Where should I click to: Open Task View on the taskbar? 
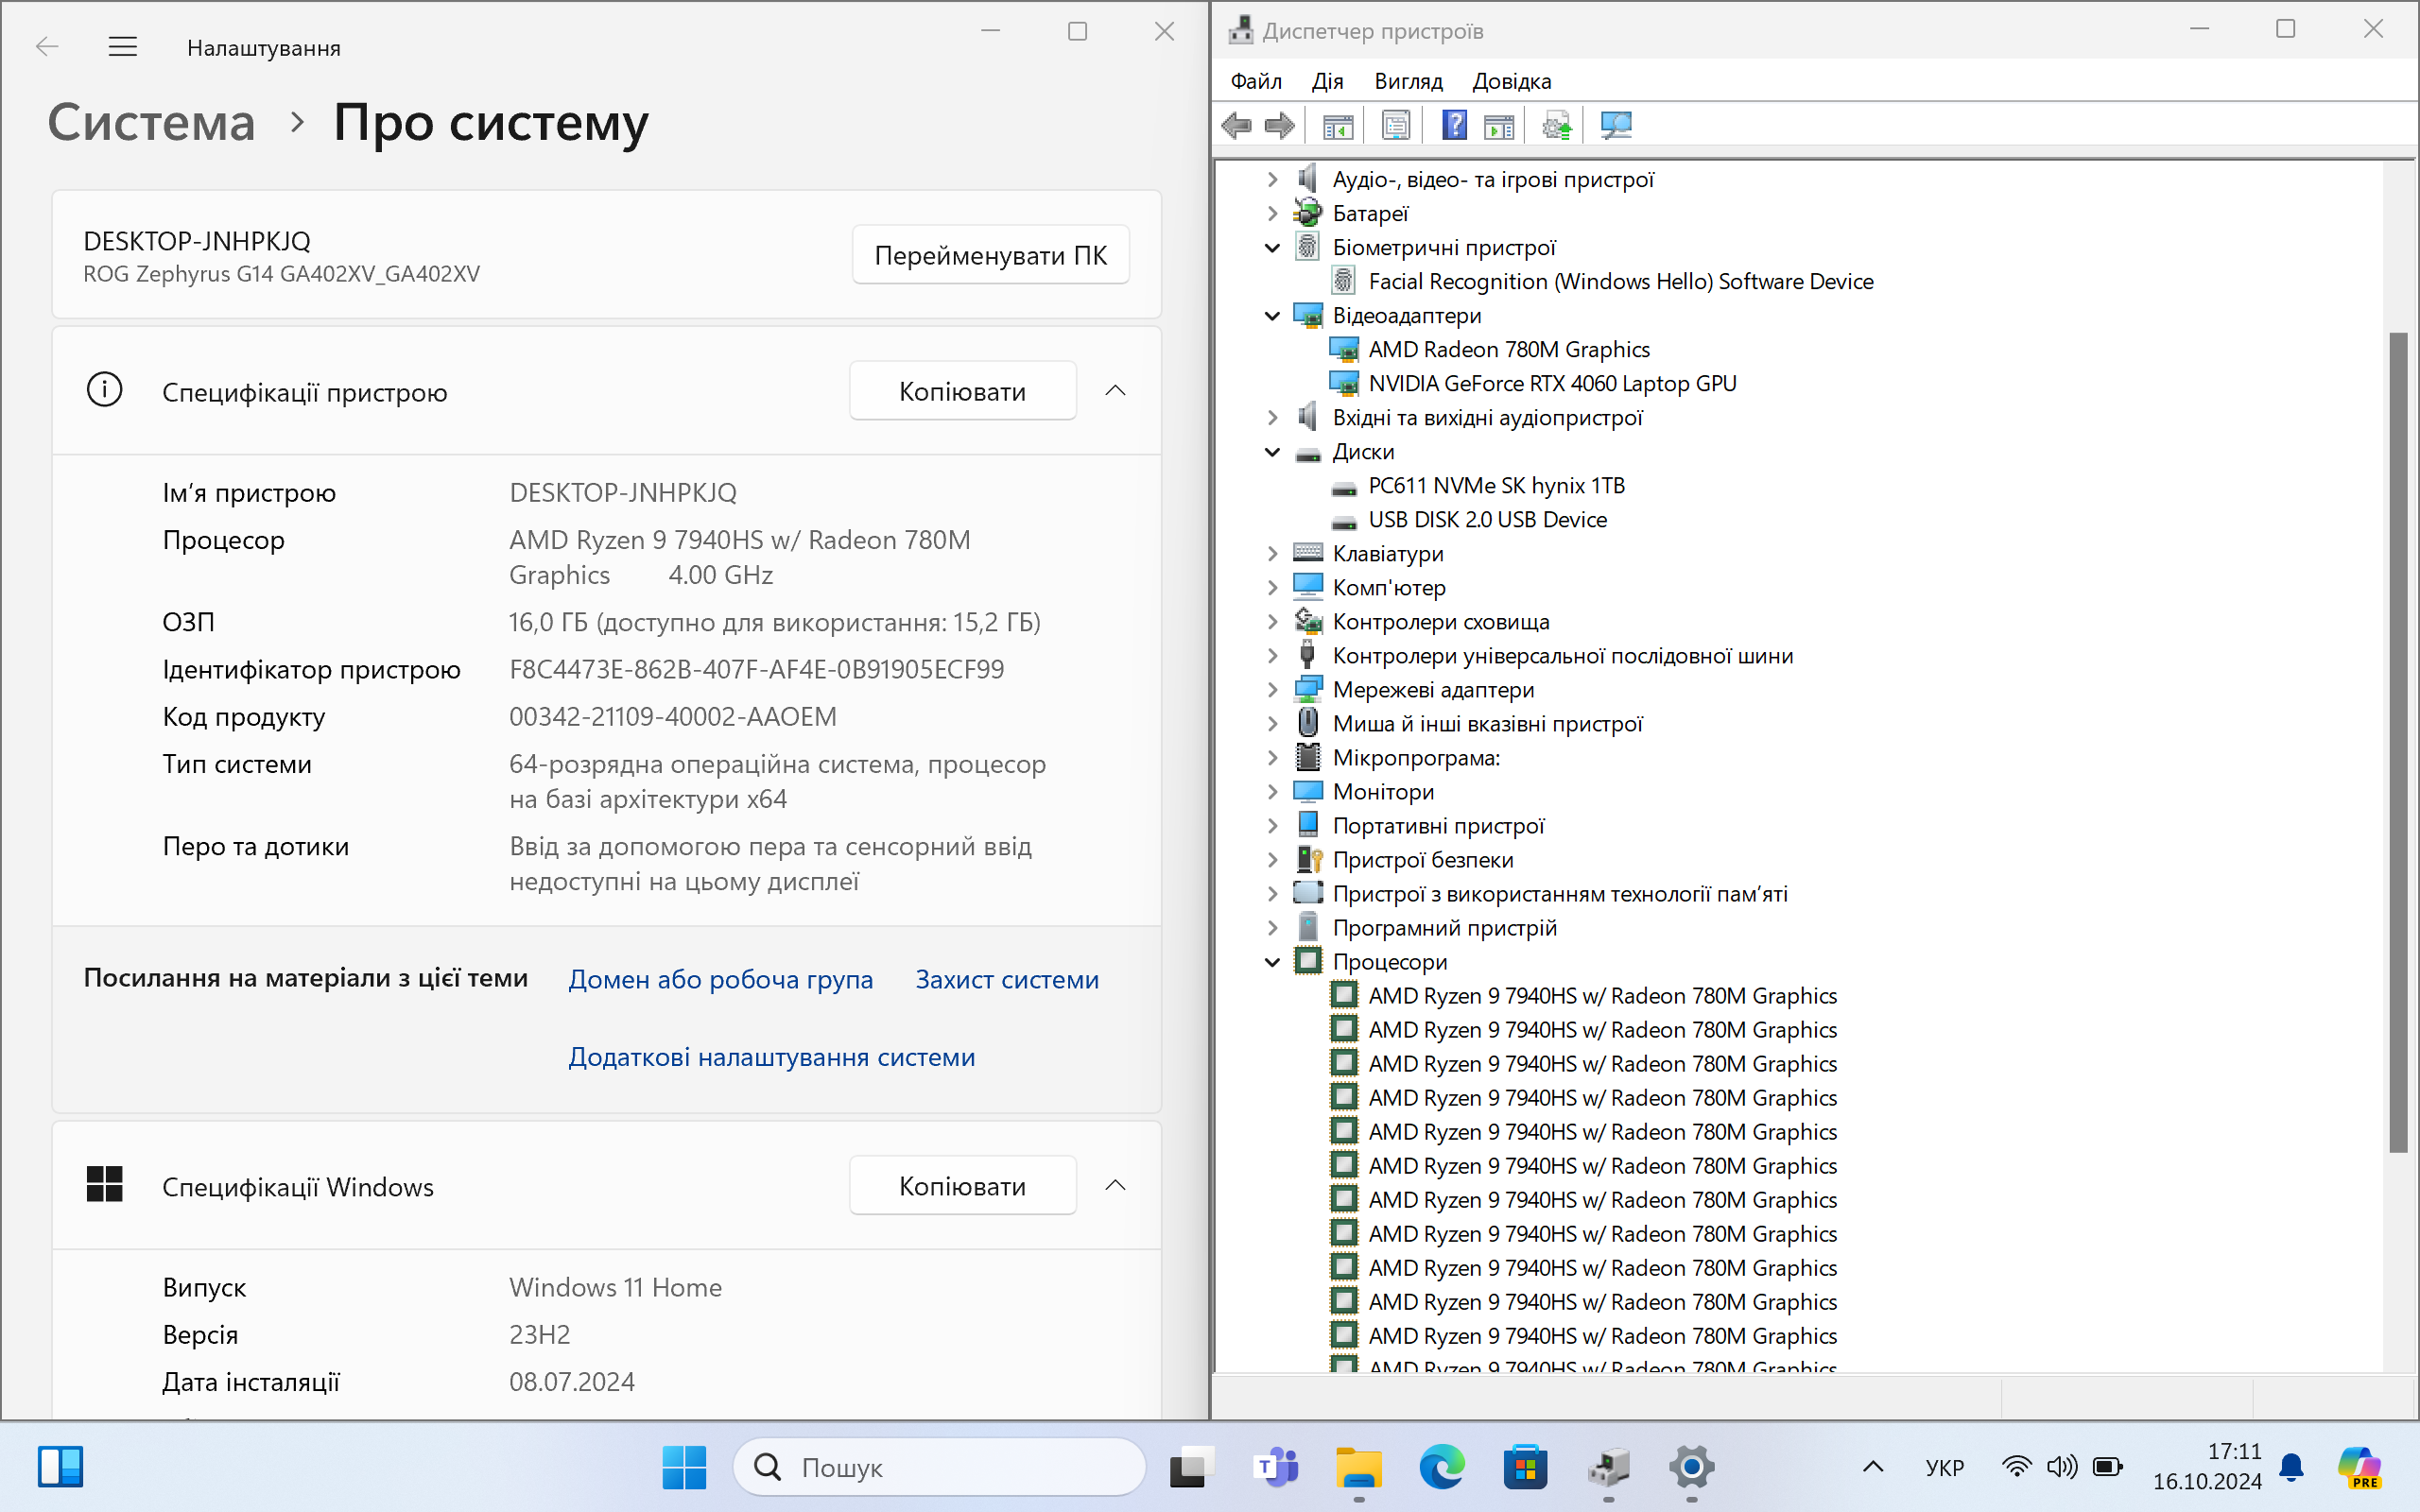[x=1192, y=1467]
